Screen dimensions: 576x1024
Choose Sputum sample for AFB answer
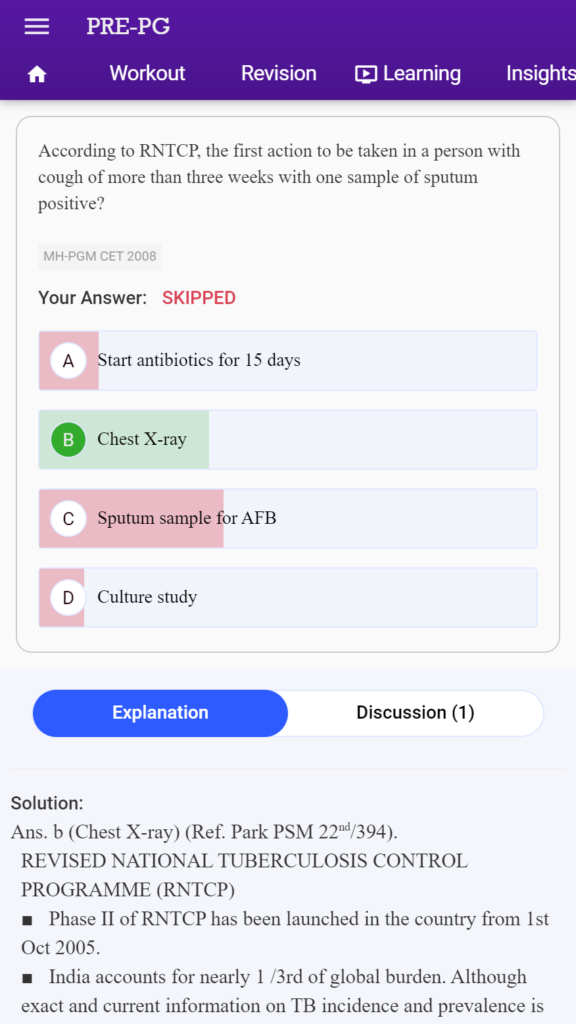click(x=288, y=519)
